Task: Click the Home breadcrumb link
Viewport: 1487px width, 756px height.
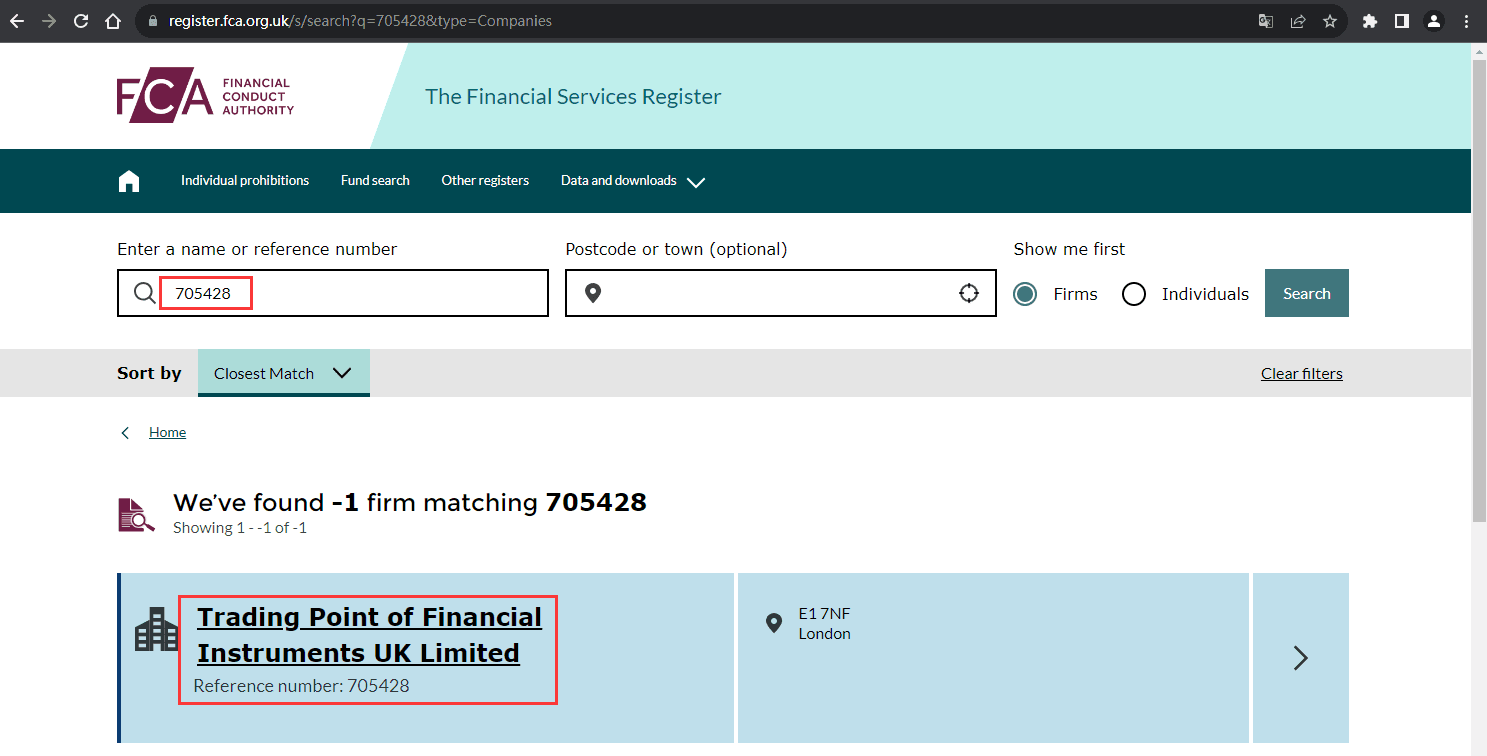Action: 167,432
